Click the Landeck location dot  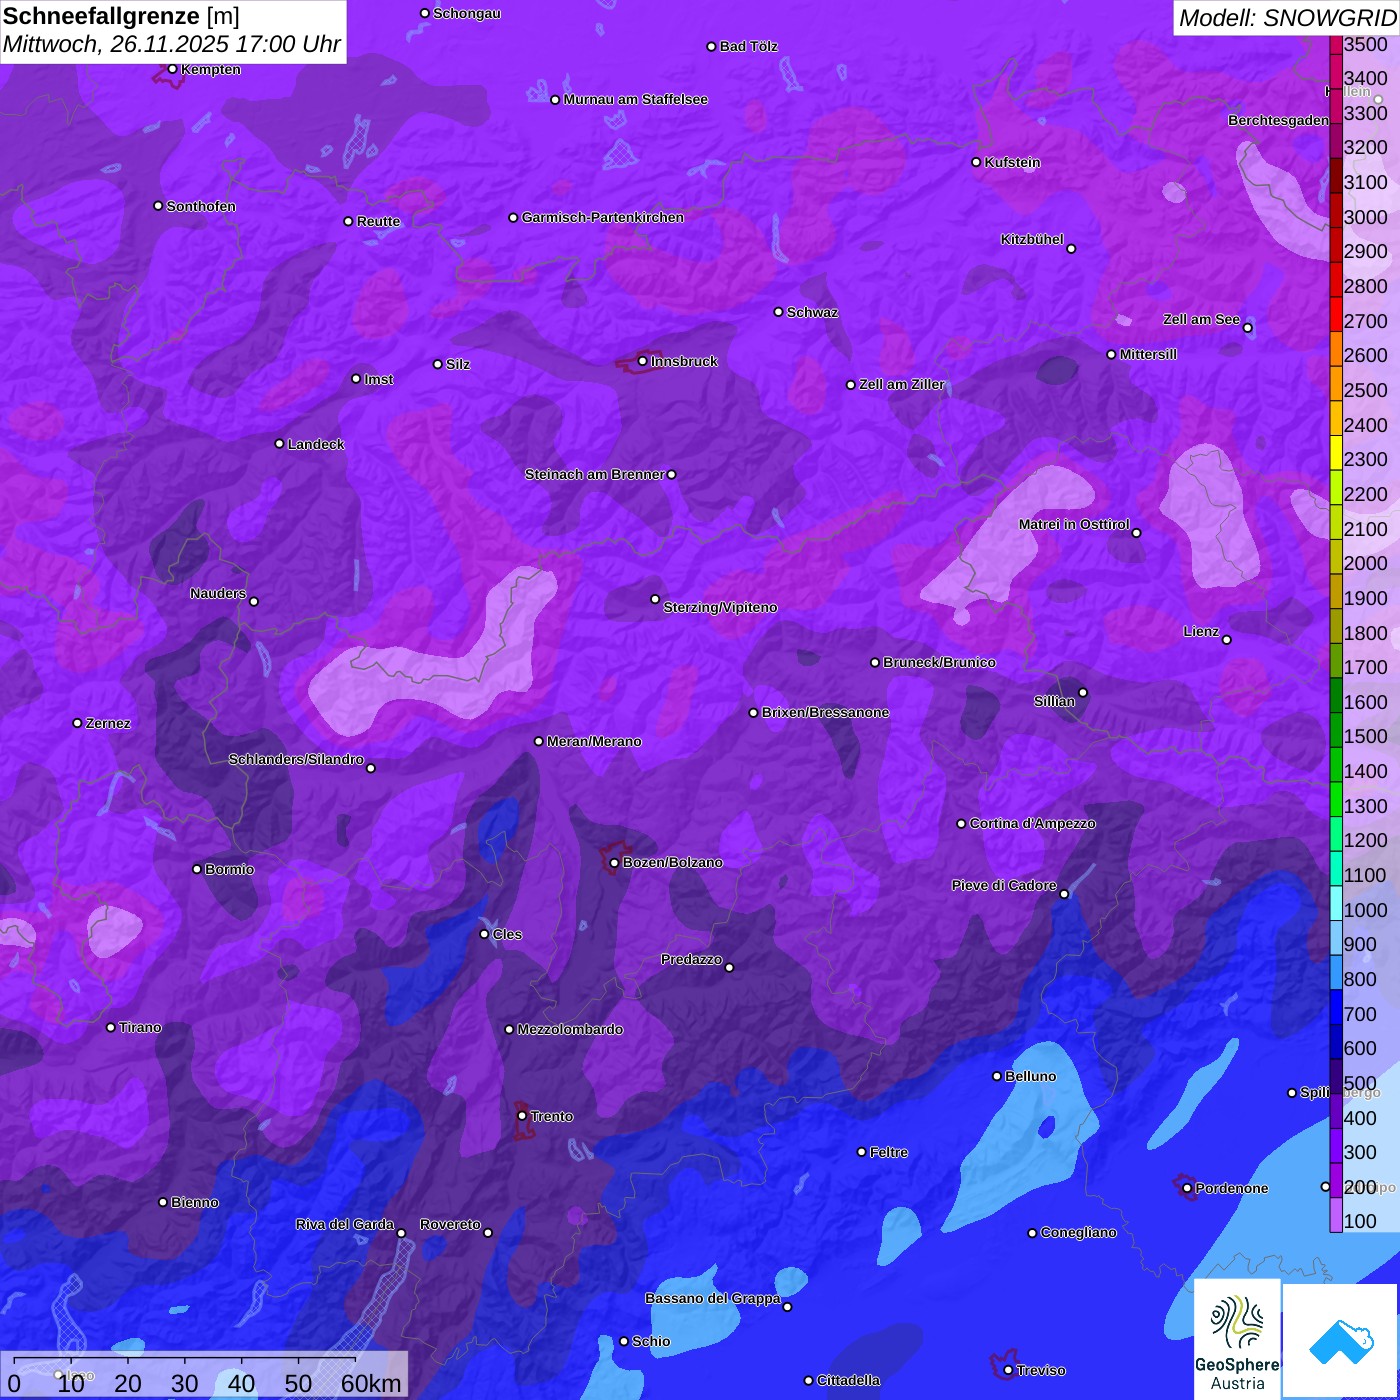(279, 443)
